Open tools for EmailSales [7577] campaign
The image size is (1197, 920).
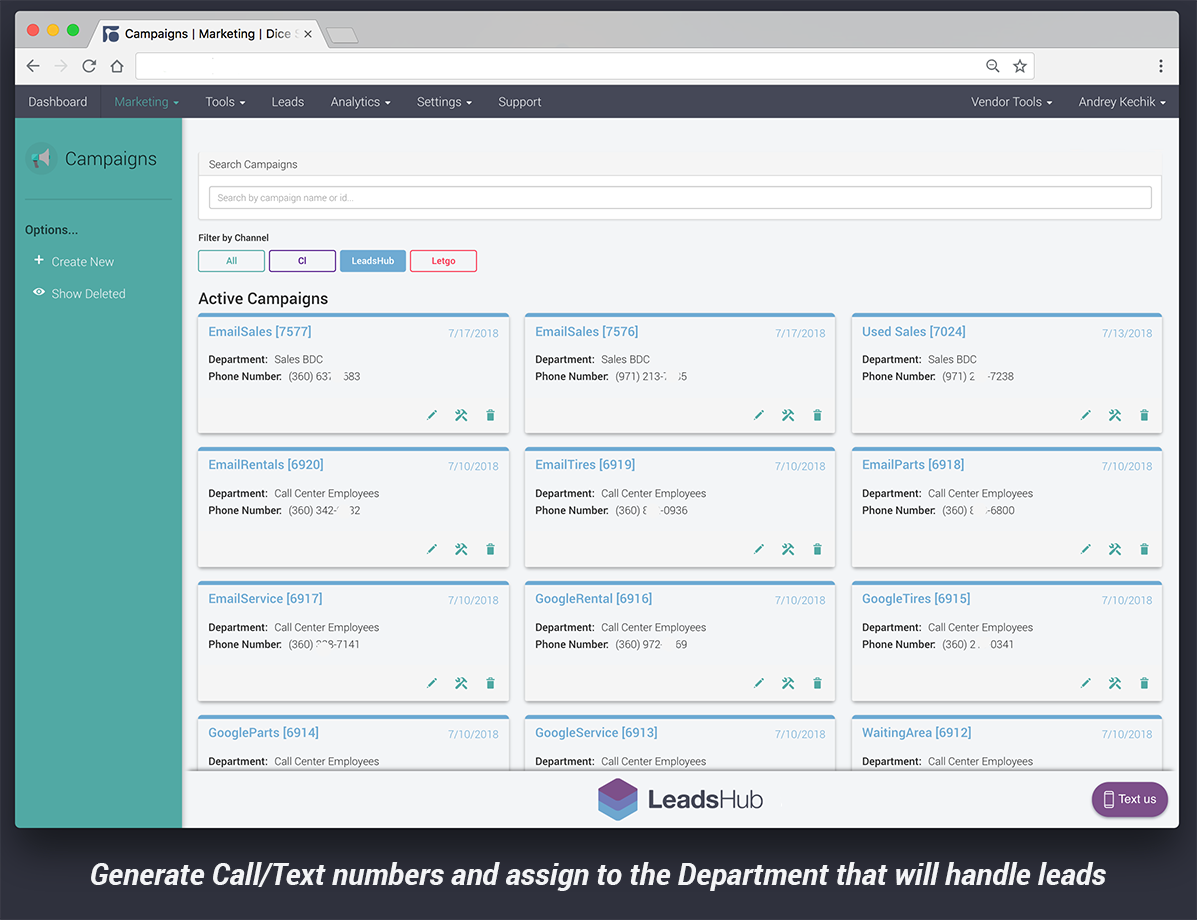(x=461, y=415)
